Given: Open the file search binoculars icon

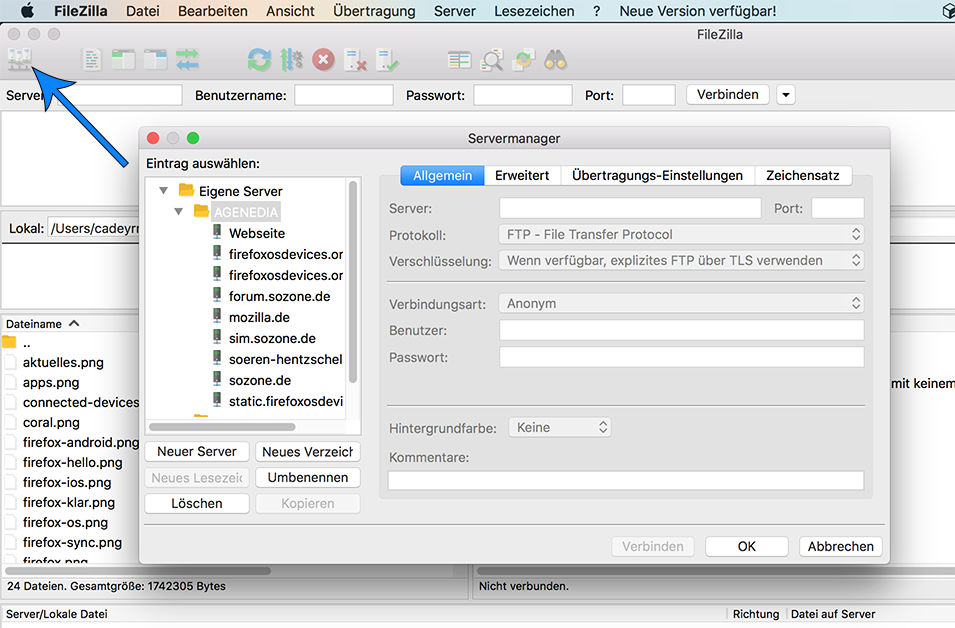Looking at the screenshot, I should 556,60.
